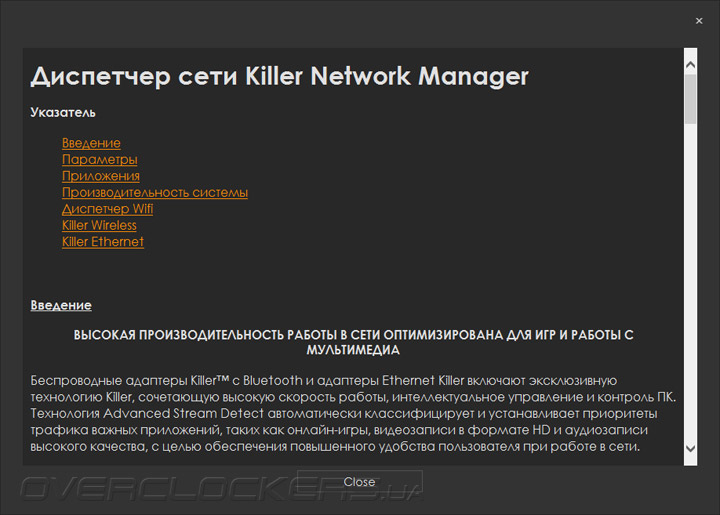Viewport: 720px width, 515px height.
Task: Click the scrollbar down arrow
Action: click(x=690, y=449)
